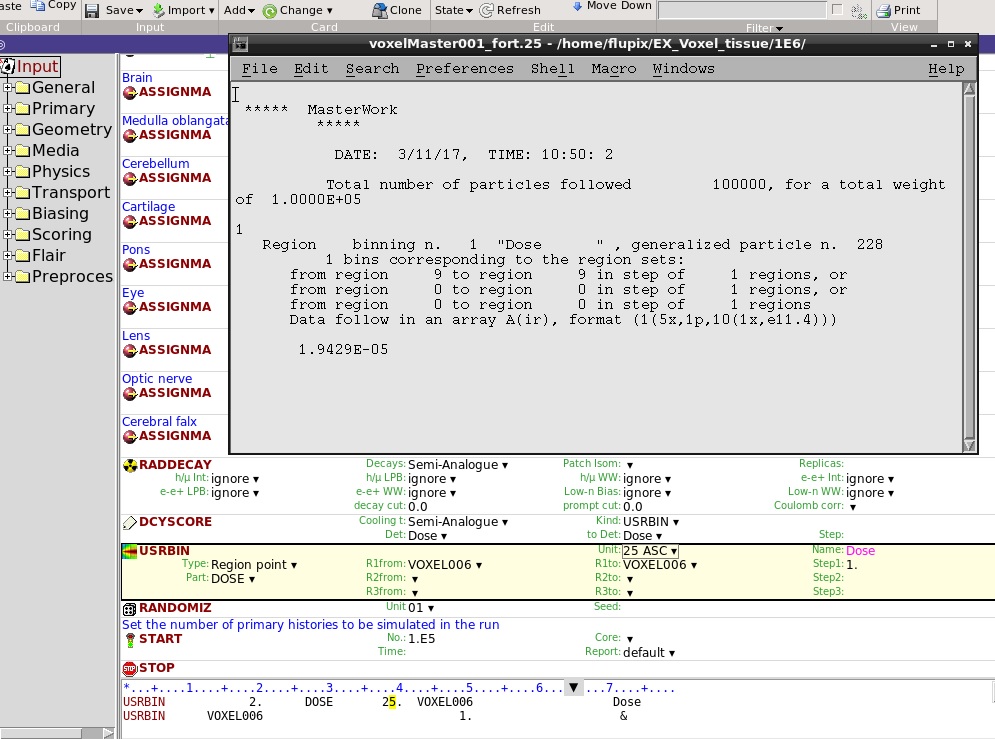Image resolution: width=995 pixels, height=739 pixels.
Task: Click the Add card button
Action: click(239, 10)
